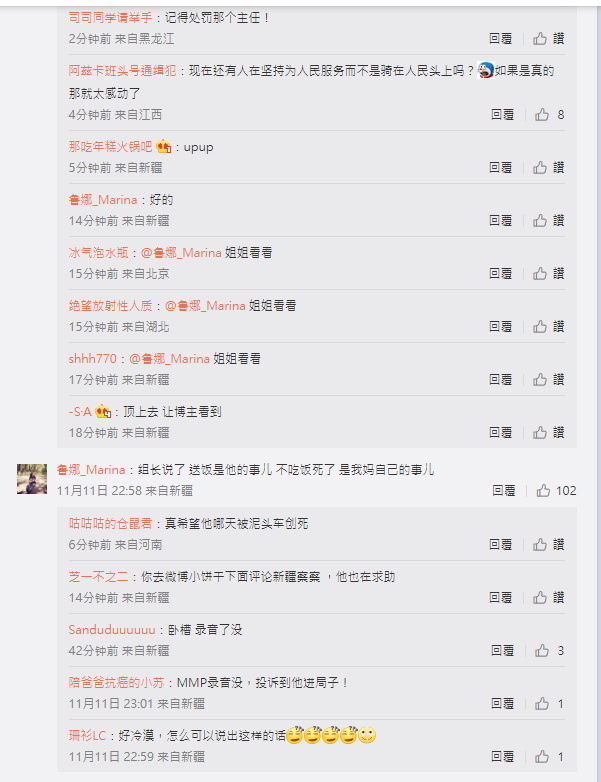Open 陪爸爸抗癌的小苏's profile

[x=116, y=682]
